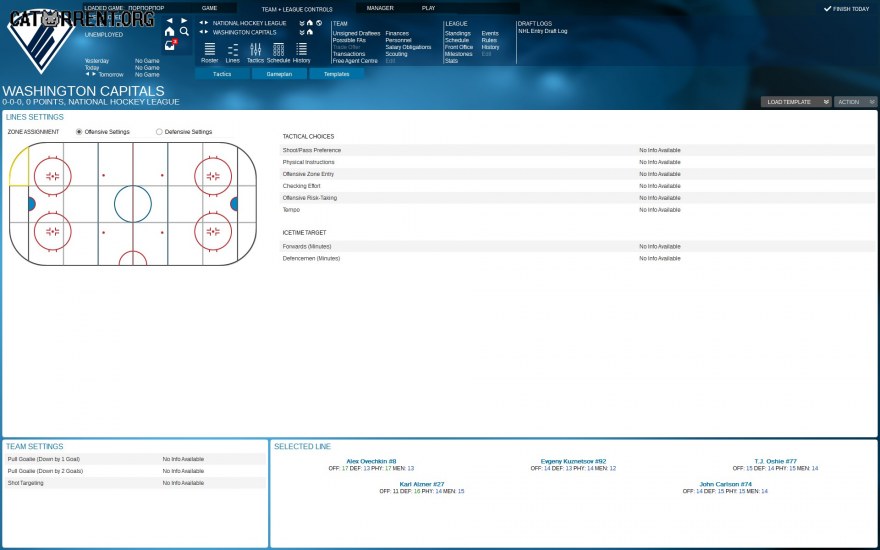Click the Shoot/Pass Preference row
Image resolution: width=880 pixels, height=550 pixels.
tap(577, 150)
